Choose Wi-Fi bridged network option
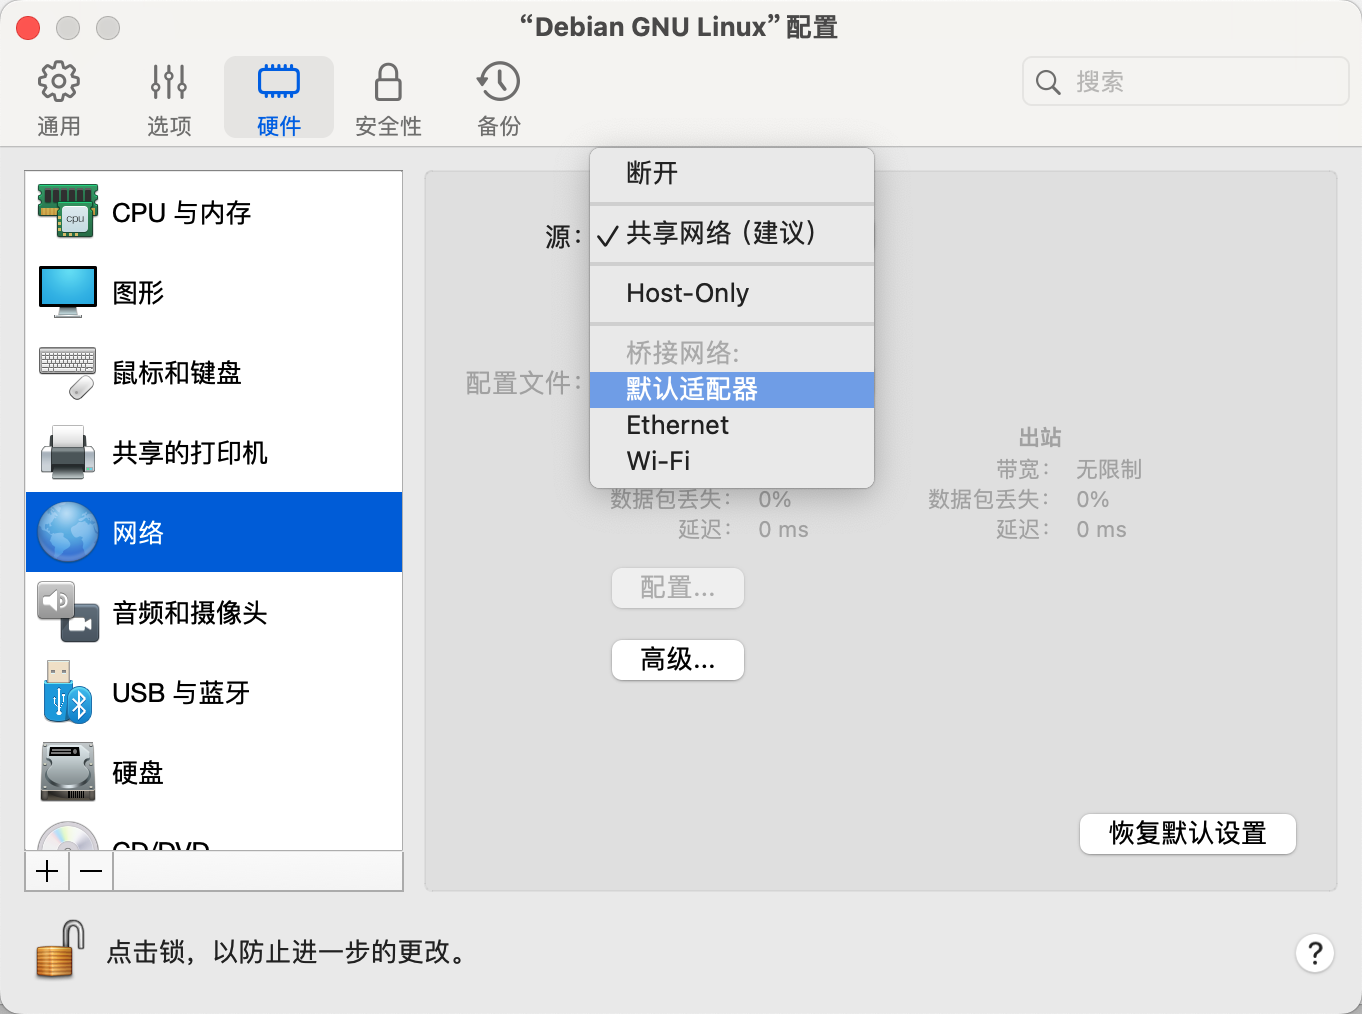Screen dimensions: 1362x1014 (732, 461)
